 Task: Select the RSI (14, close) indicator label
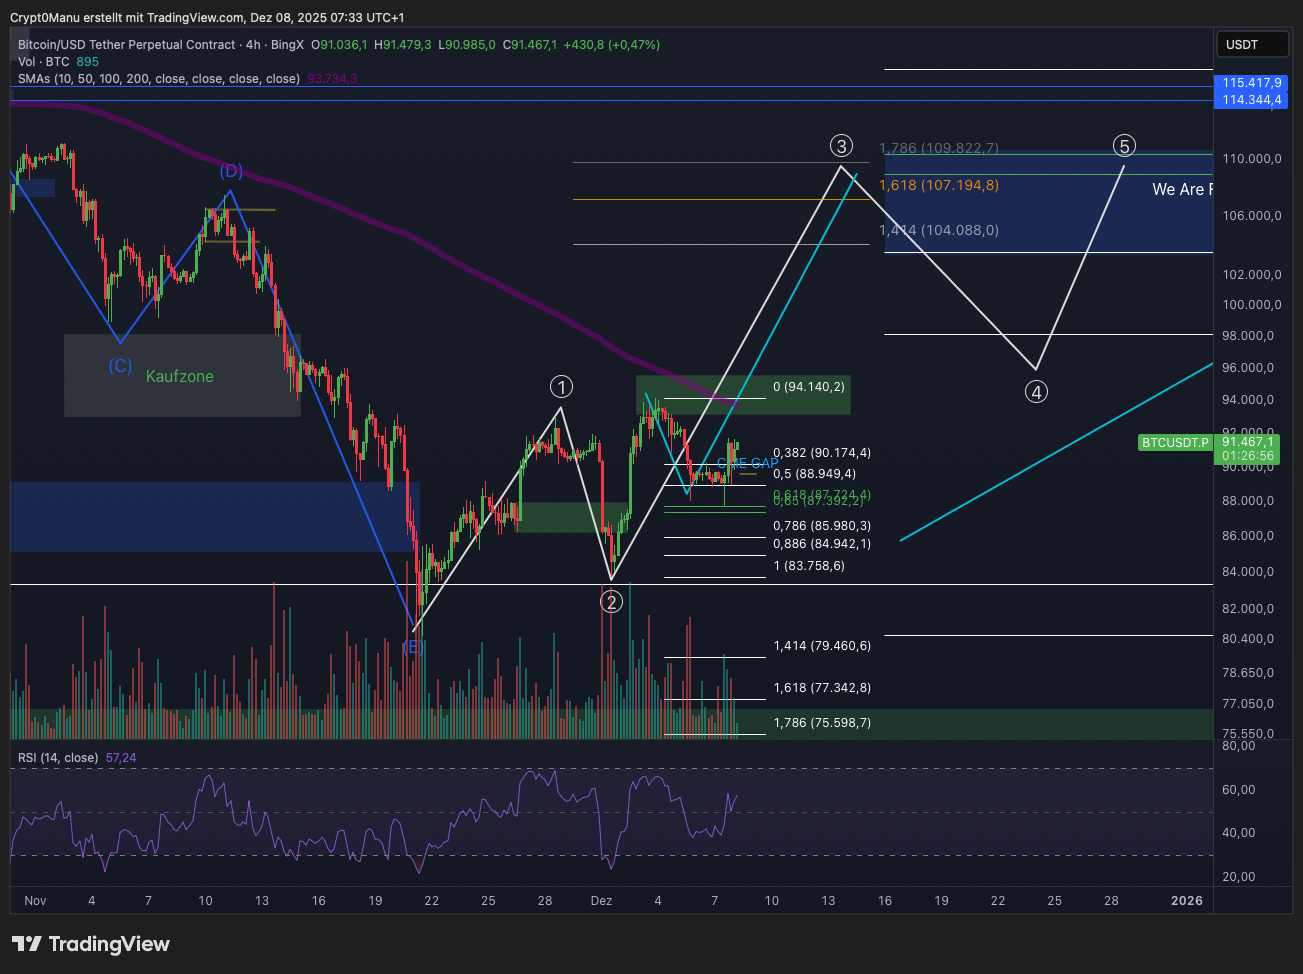(x=58, y=758)
